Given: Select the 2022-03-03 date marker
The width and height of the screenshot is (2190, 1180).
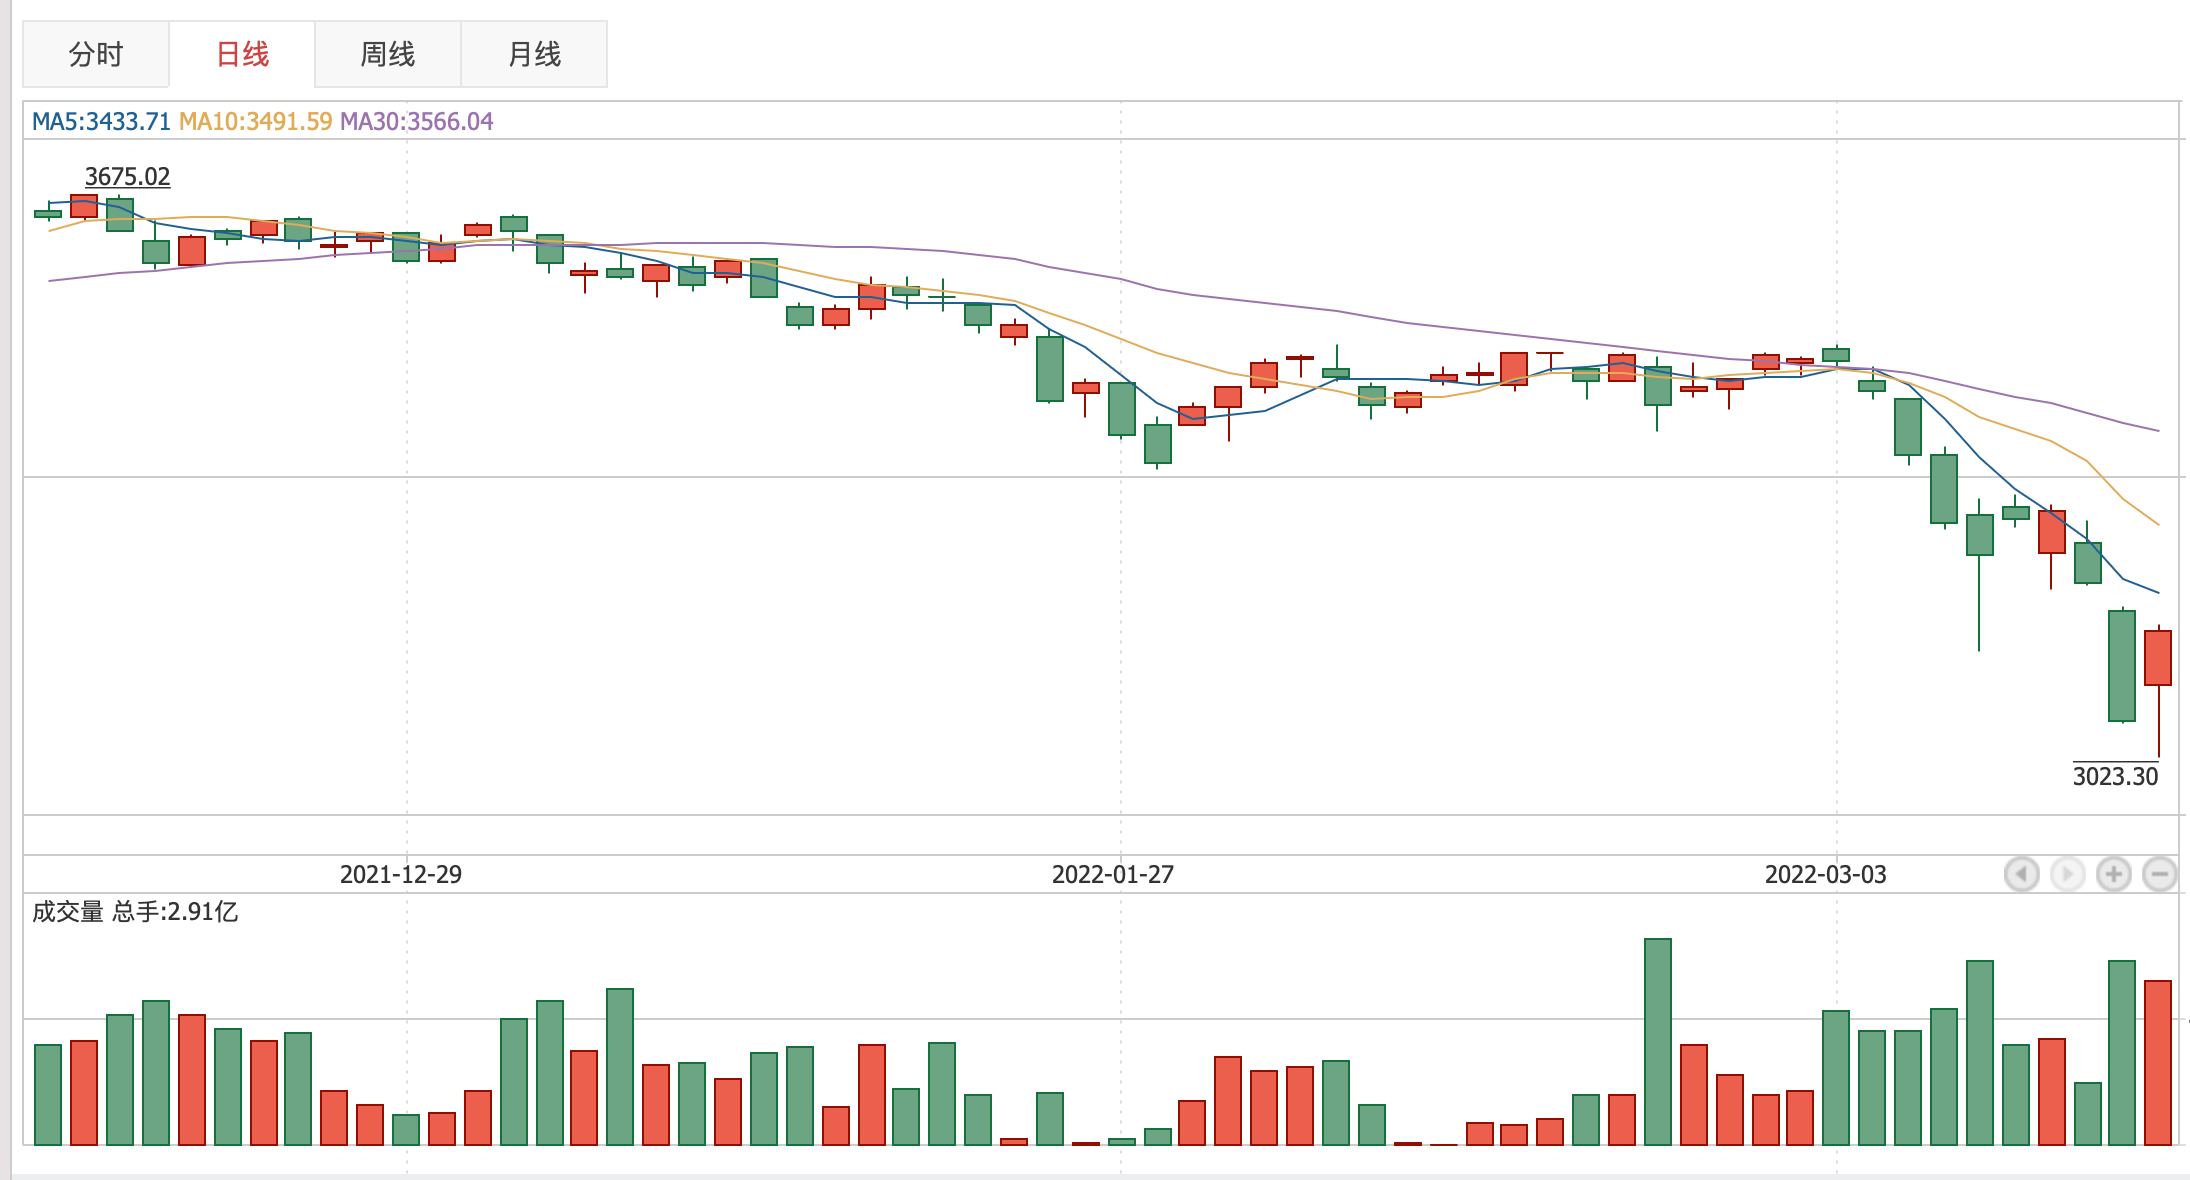Looking at the screenshot, I should (1826, 875).
